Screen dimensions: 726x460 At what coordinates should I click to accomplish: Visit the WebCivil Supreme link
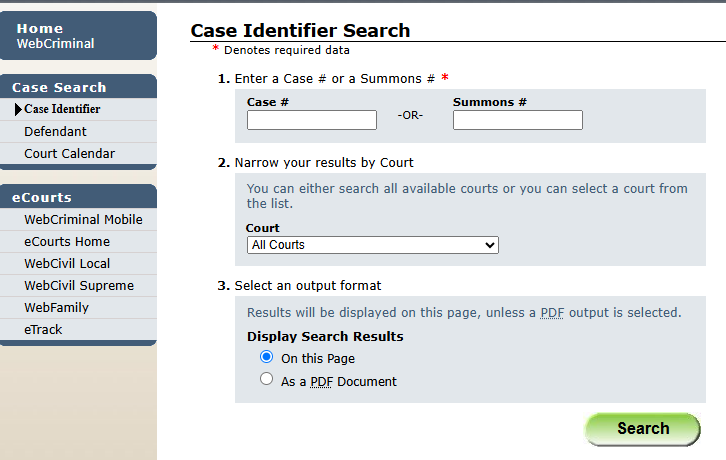tap(79, 286)
